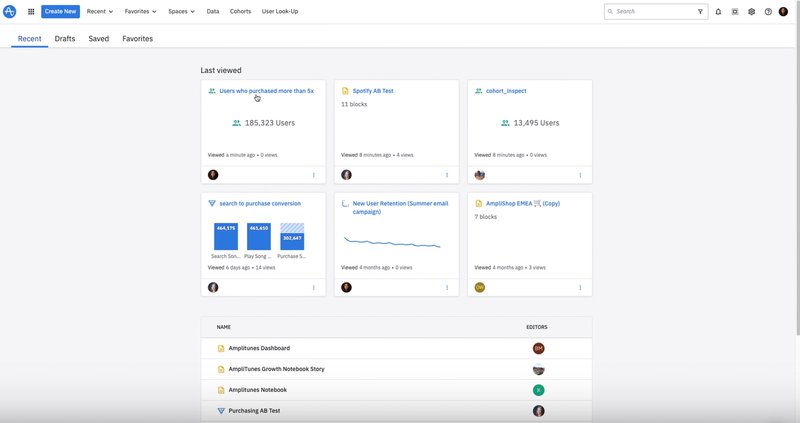800x423 pixels.
Task: Switch to the Saved tab
Action: (98, 38)
